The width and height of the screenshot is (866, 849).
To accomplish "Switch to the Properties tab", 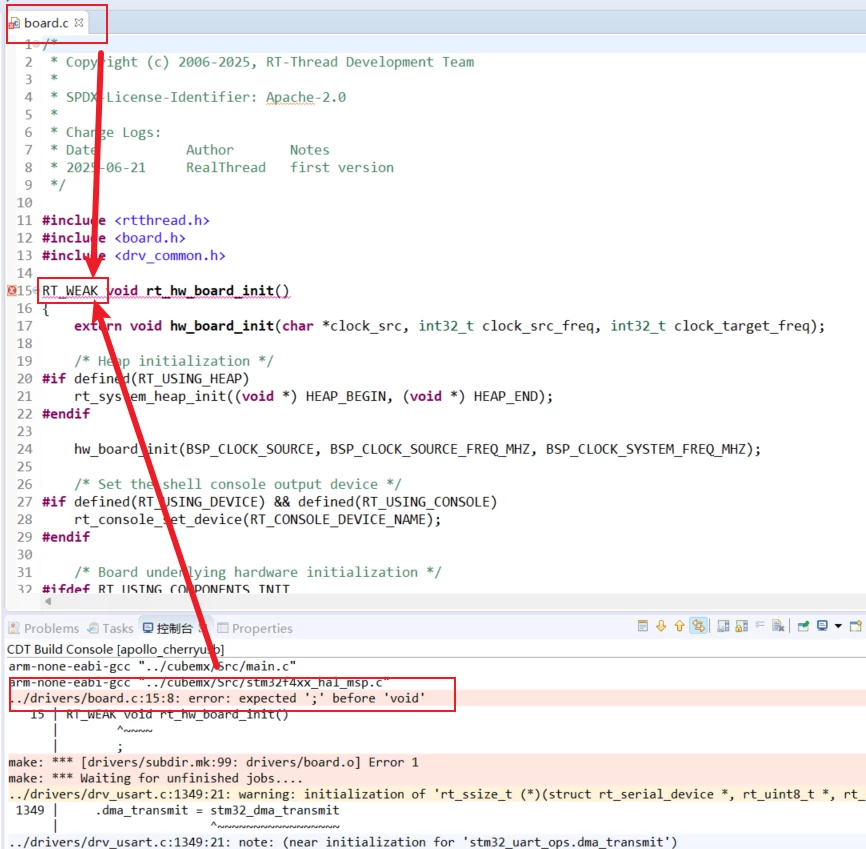I will point(255,628).
